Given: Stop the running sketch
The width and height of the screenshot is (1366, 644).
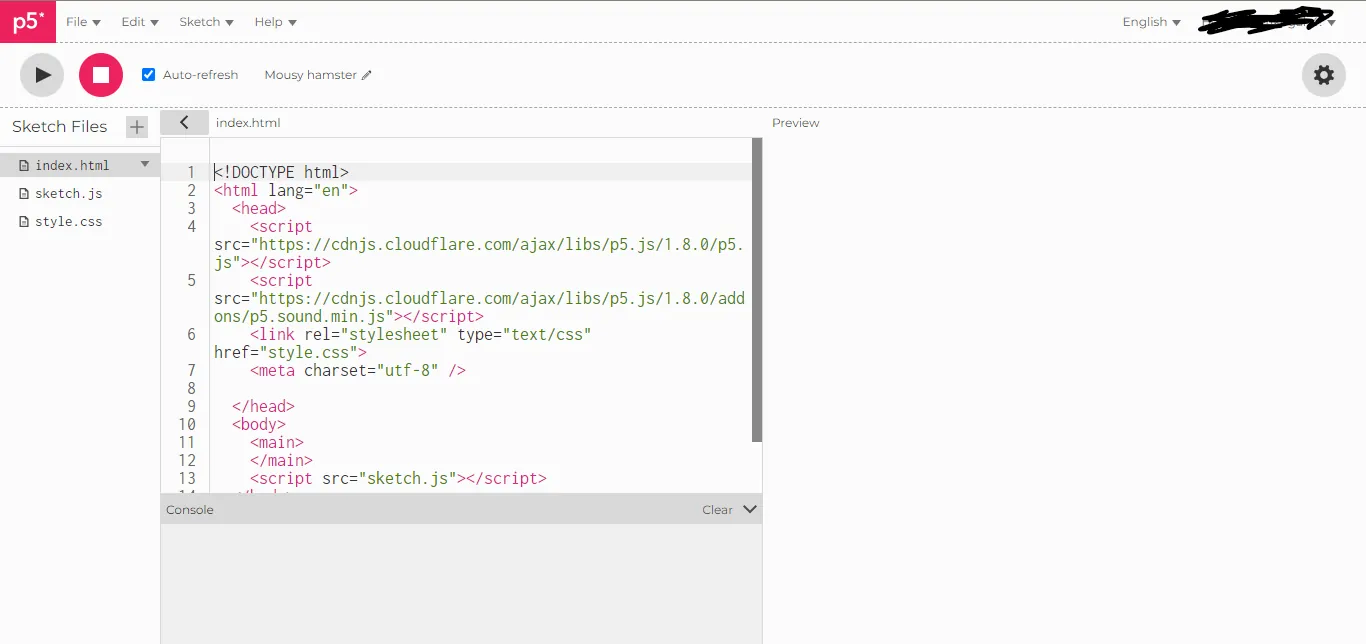Looking at the screenshot, I should pyautogui.click(x=100, y=74).
